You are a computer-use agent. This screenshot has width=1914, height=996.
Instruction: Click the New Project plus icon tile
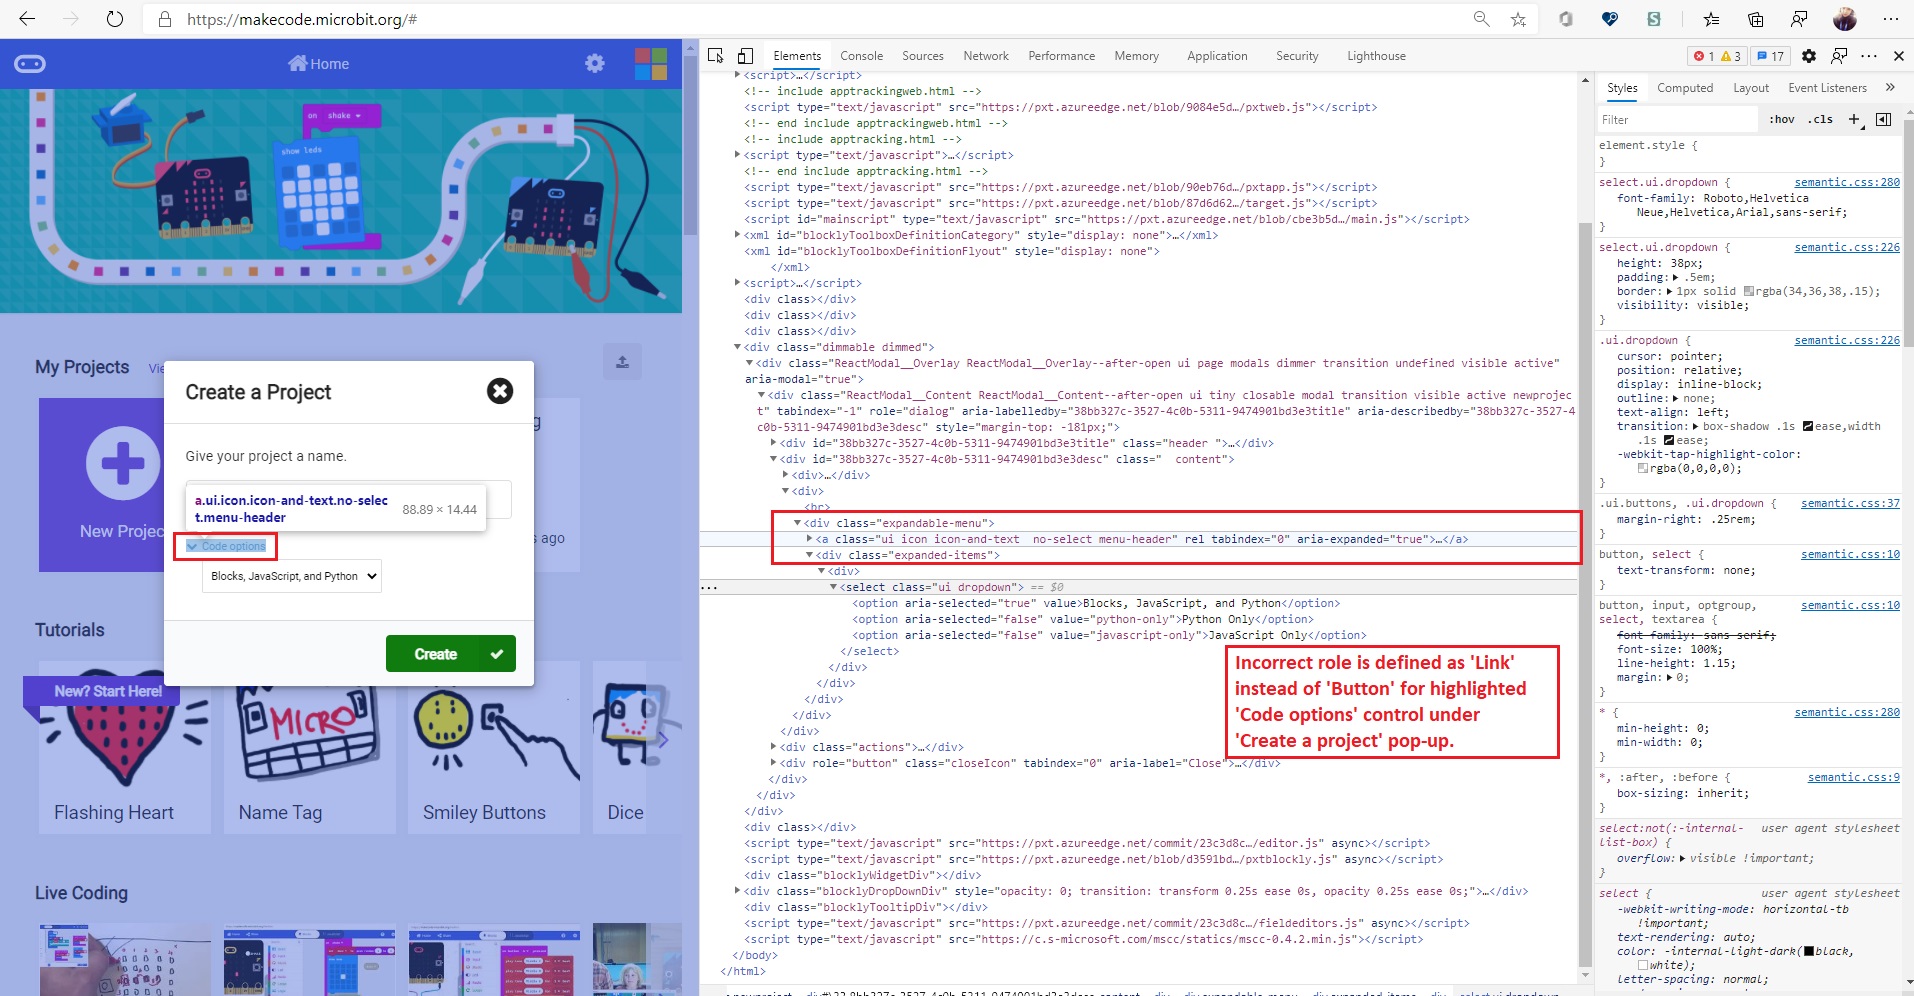123,463
